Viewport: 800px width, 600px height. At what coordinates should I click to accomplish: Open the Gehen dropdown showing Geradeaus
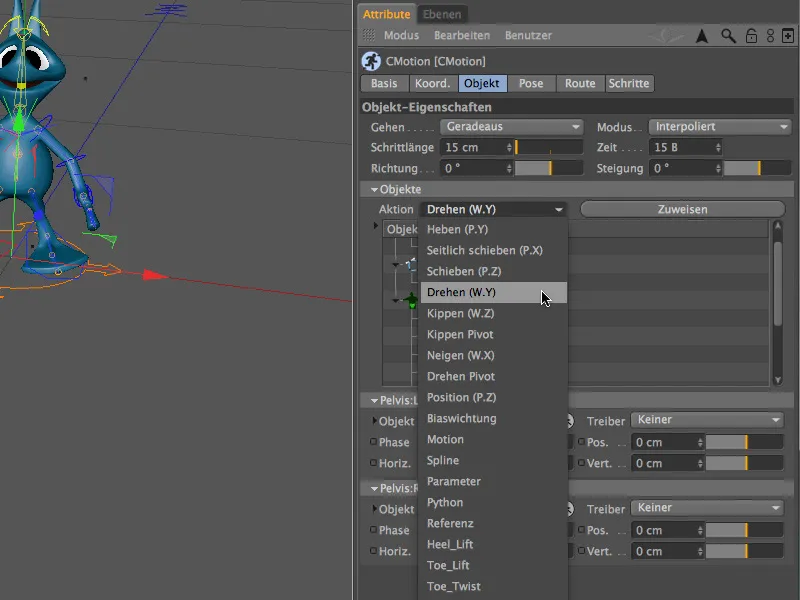[x=511, y=127]
